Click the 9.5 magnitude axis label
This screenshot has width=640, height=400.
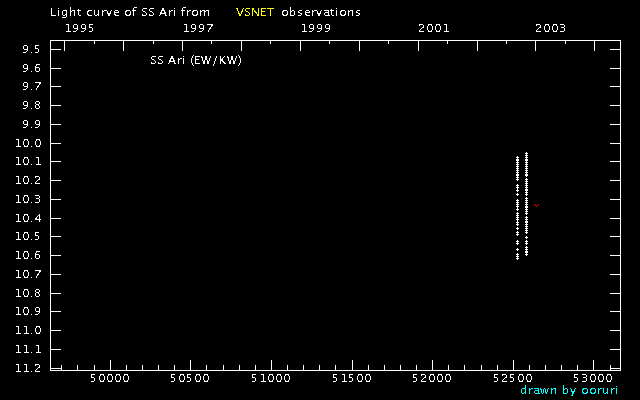[30, 49]
